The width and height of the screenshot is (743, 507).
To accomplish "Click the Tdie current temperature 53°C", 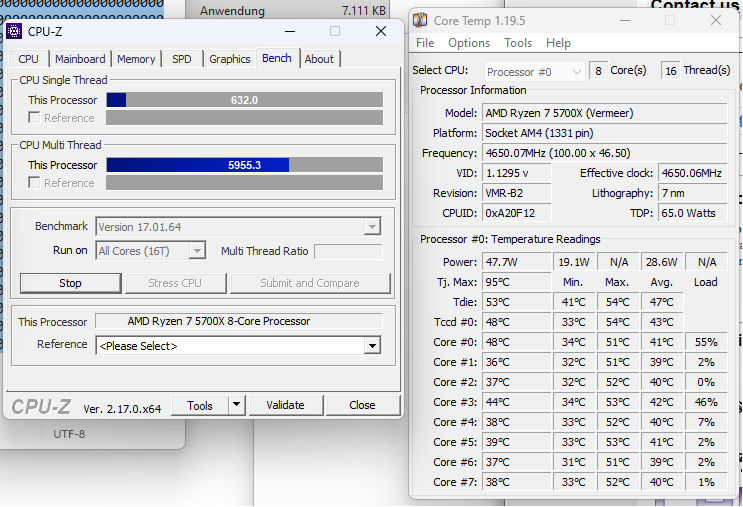I will [x=516, y=302].
